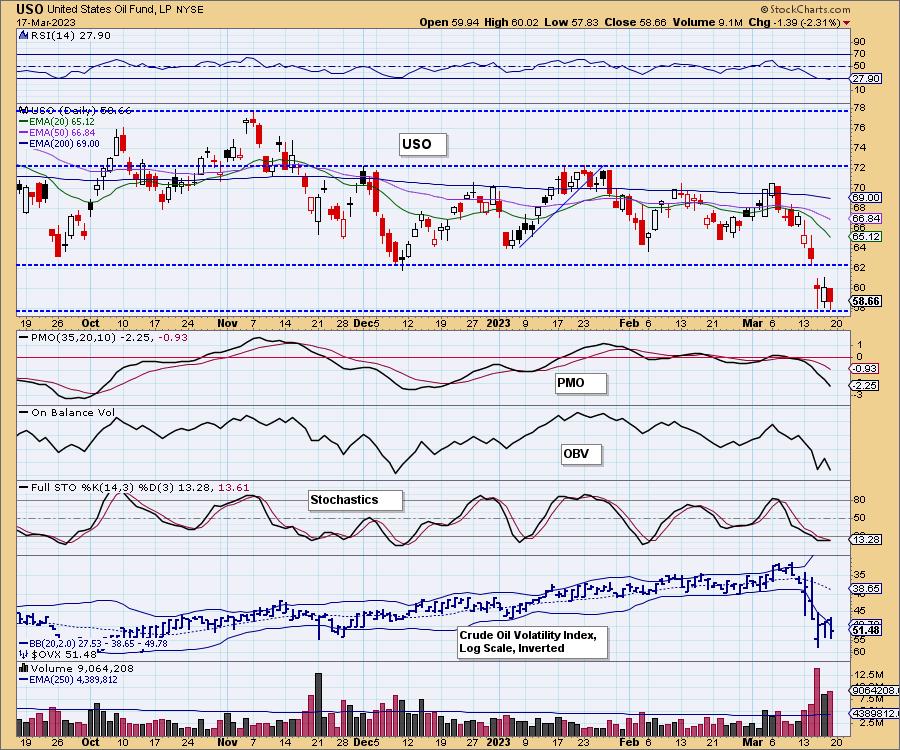
Task: Click the 51.48 OVX axis tag
Action: click(x=866, y=630)
